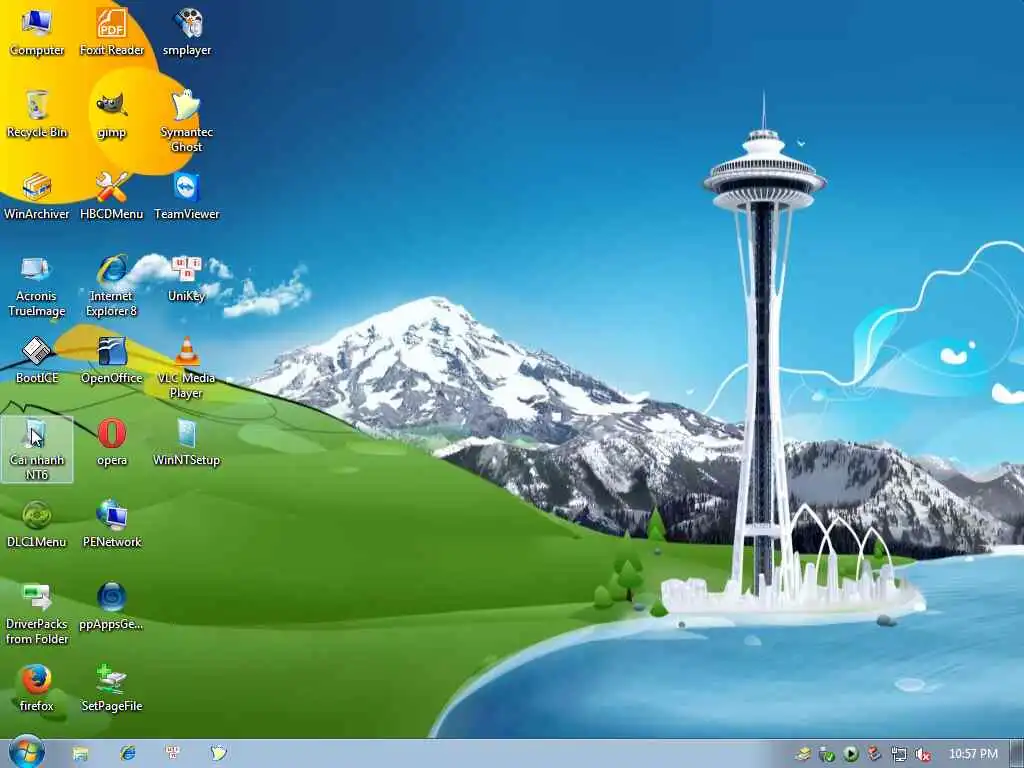The width and height of the screenshot is (1024, 768).
Task: Select the TeamViewer desktop icon
Action: coord(187,196)
